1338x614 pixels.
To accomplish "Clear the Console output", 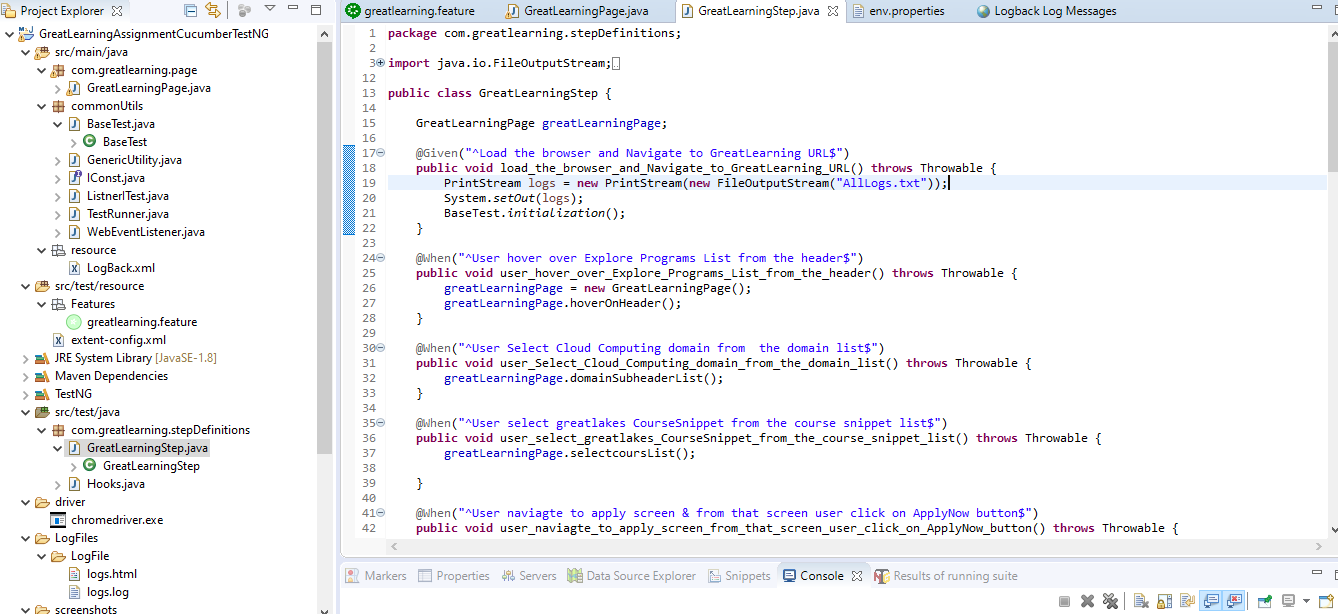I will [1141, 601].
